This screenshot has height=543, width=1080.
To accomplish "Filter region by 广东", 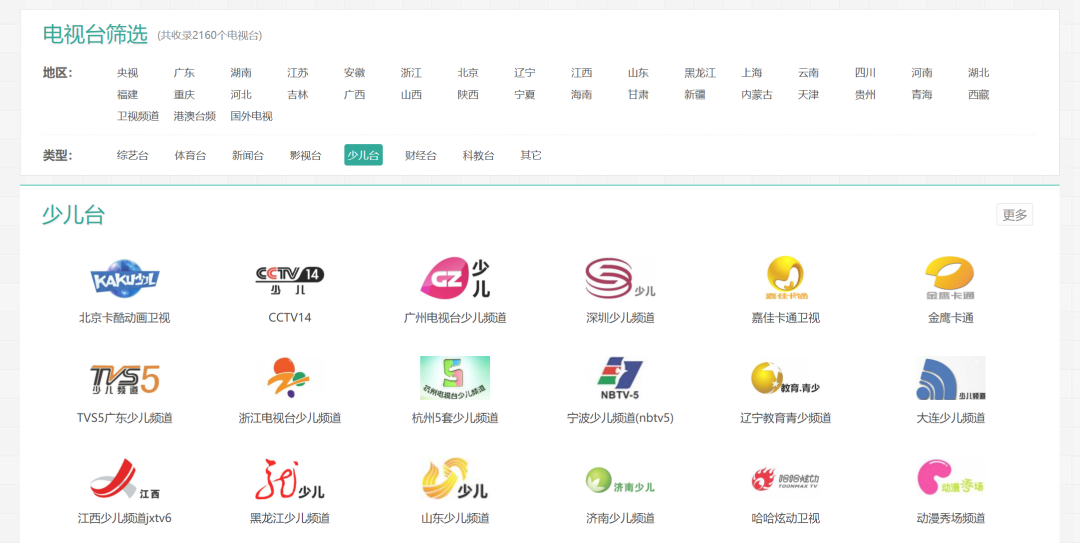I will point(185,73).
